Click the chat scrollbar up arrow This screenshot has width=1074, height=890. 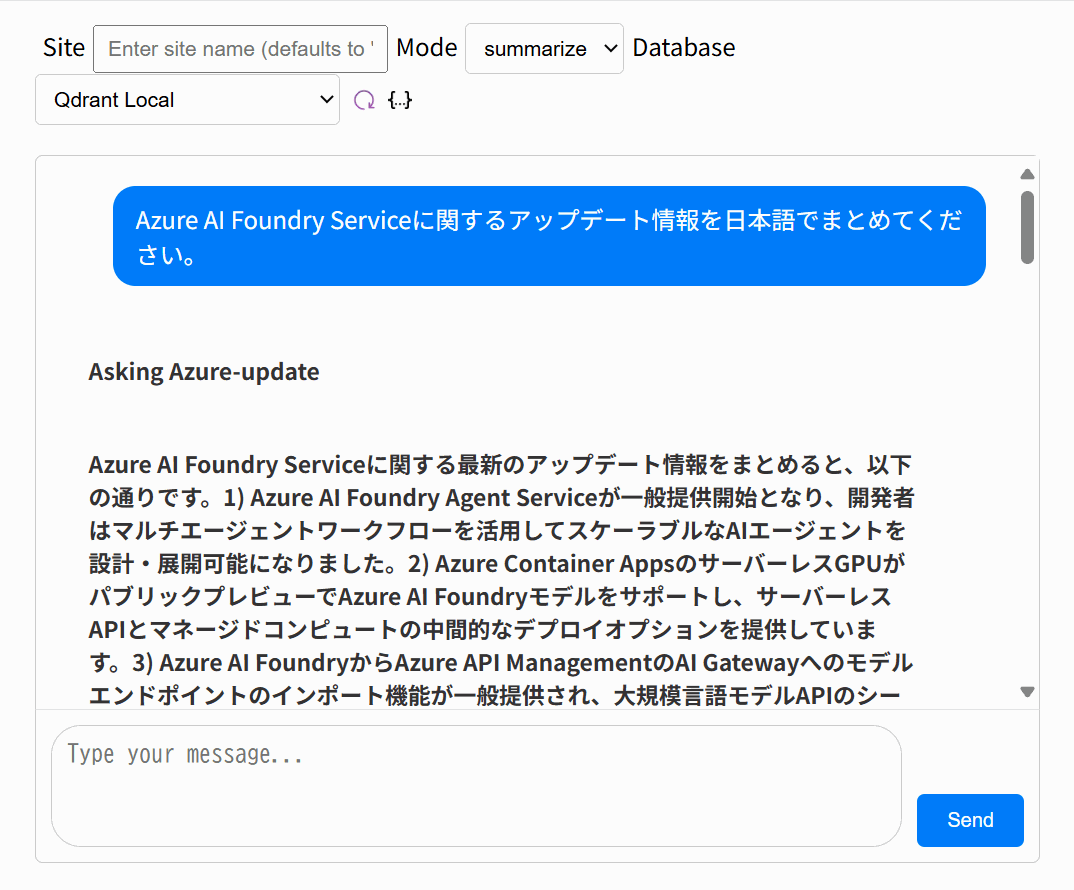click(x=1027, y=174)
